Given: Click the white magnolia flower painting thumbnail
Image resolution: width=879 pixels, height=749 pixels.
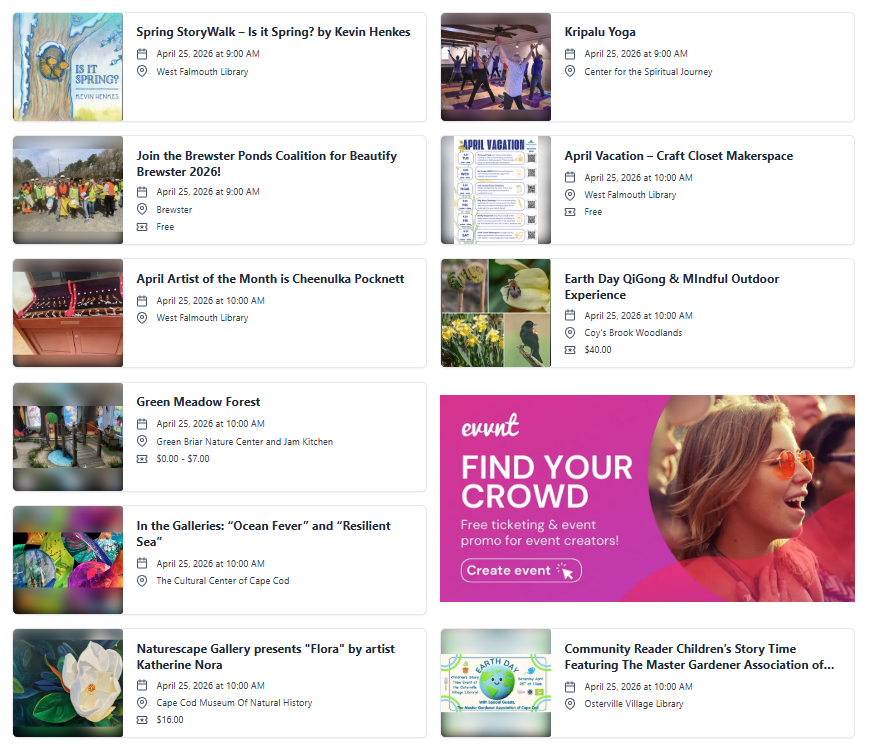Looking at the screenshot, I should 68,683.
